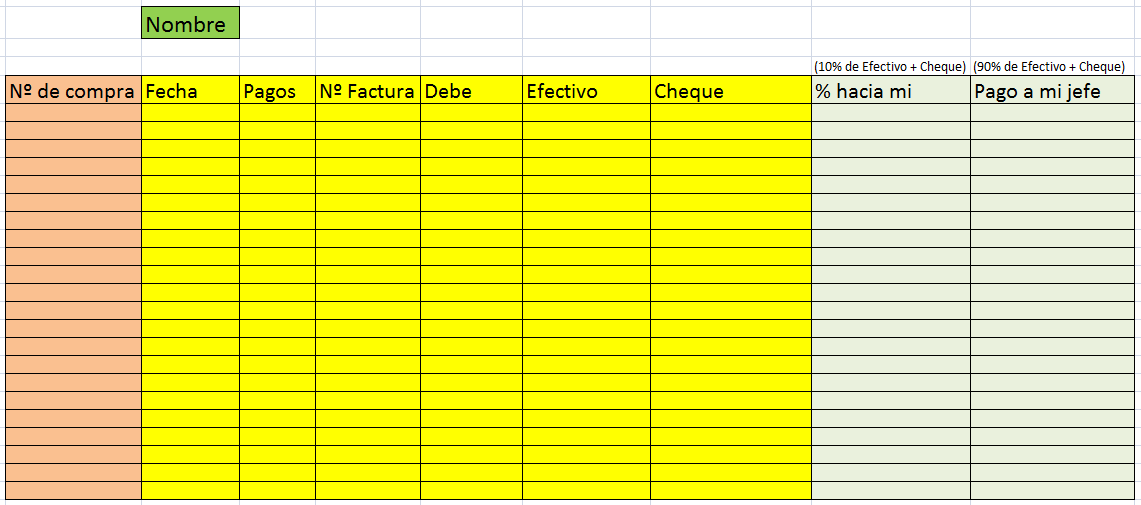This screenshot has height=505, width=1141.
Task: Click the "Nº de compra" header cell
Action: pyautogui.click(x=73, y=91)
